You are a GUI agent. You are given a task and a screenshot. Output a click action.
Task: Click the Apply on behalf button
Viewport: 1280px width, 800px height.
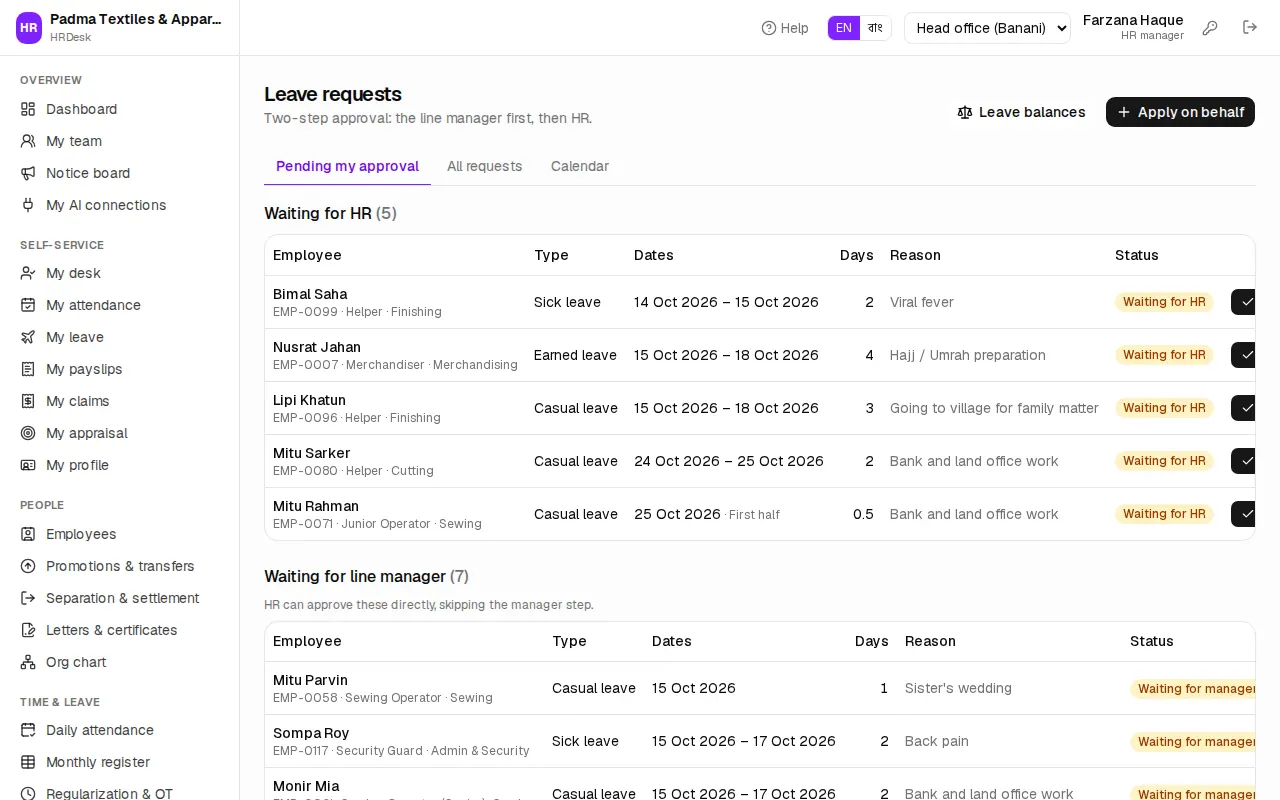tap(1180, 112)
